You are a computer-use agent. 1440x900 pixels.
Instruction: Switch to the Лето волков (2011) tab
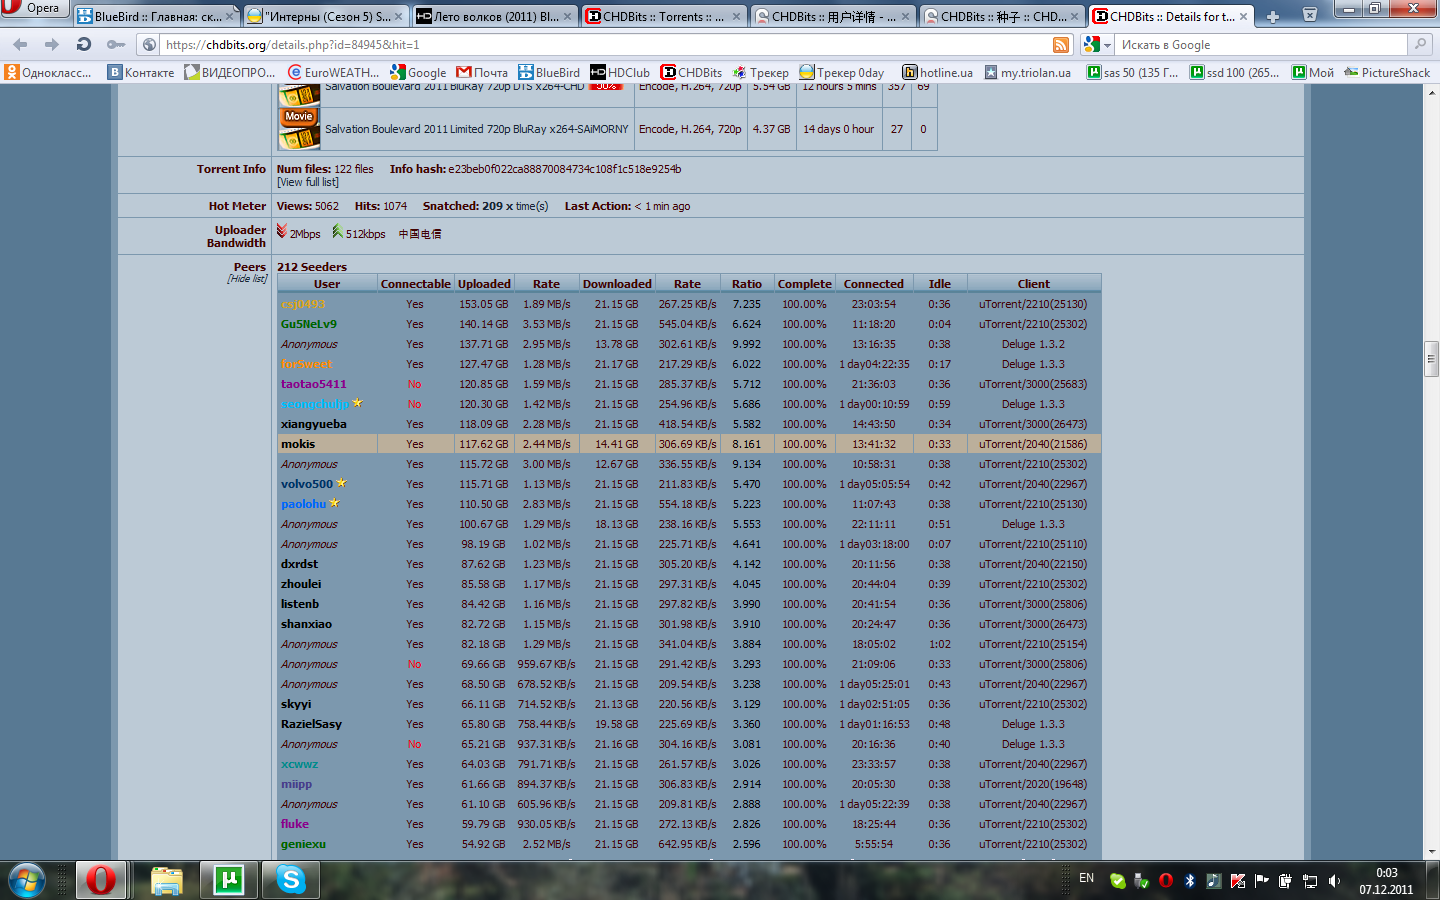point(493,16)
